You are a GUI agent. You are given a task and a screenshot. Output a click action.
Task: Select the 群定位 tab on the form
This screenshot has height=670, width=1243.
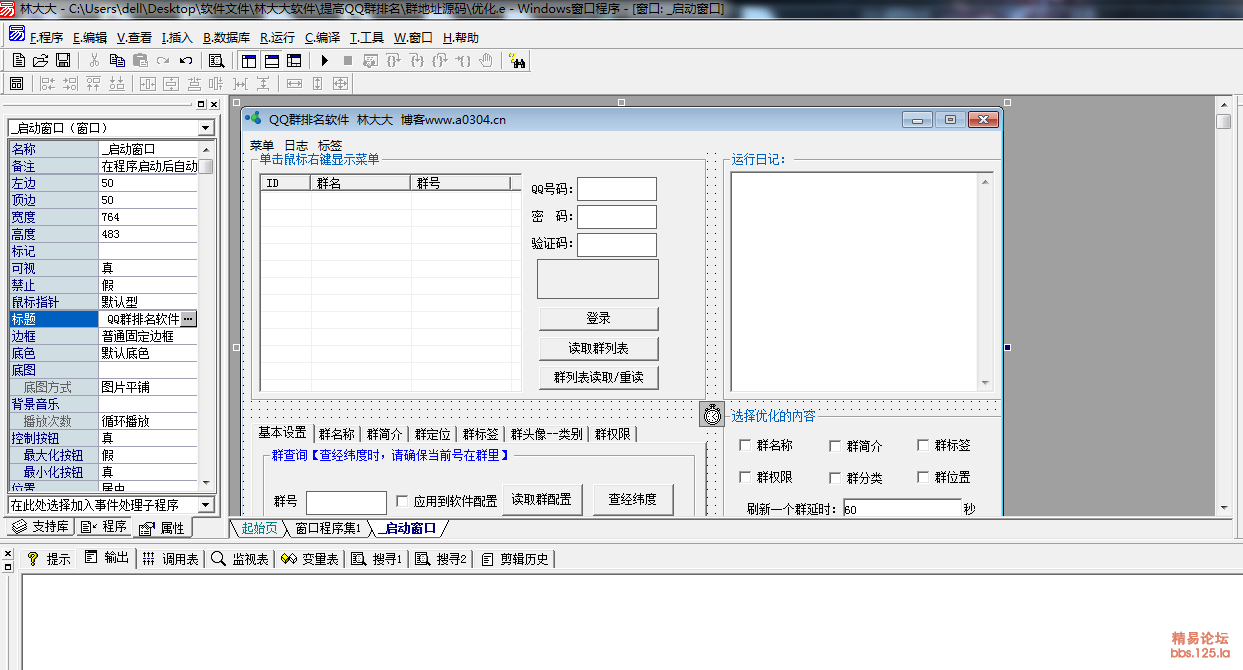[x=433, y=434]
